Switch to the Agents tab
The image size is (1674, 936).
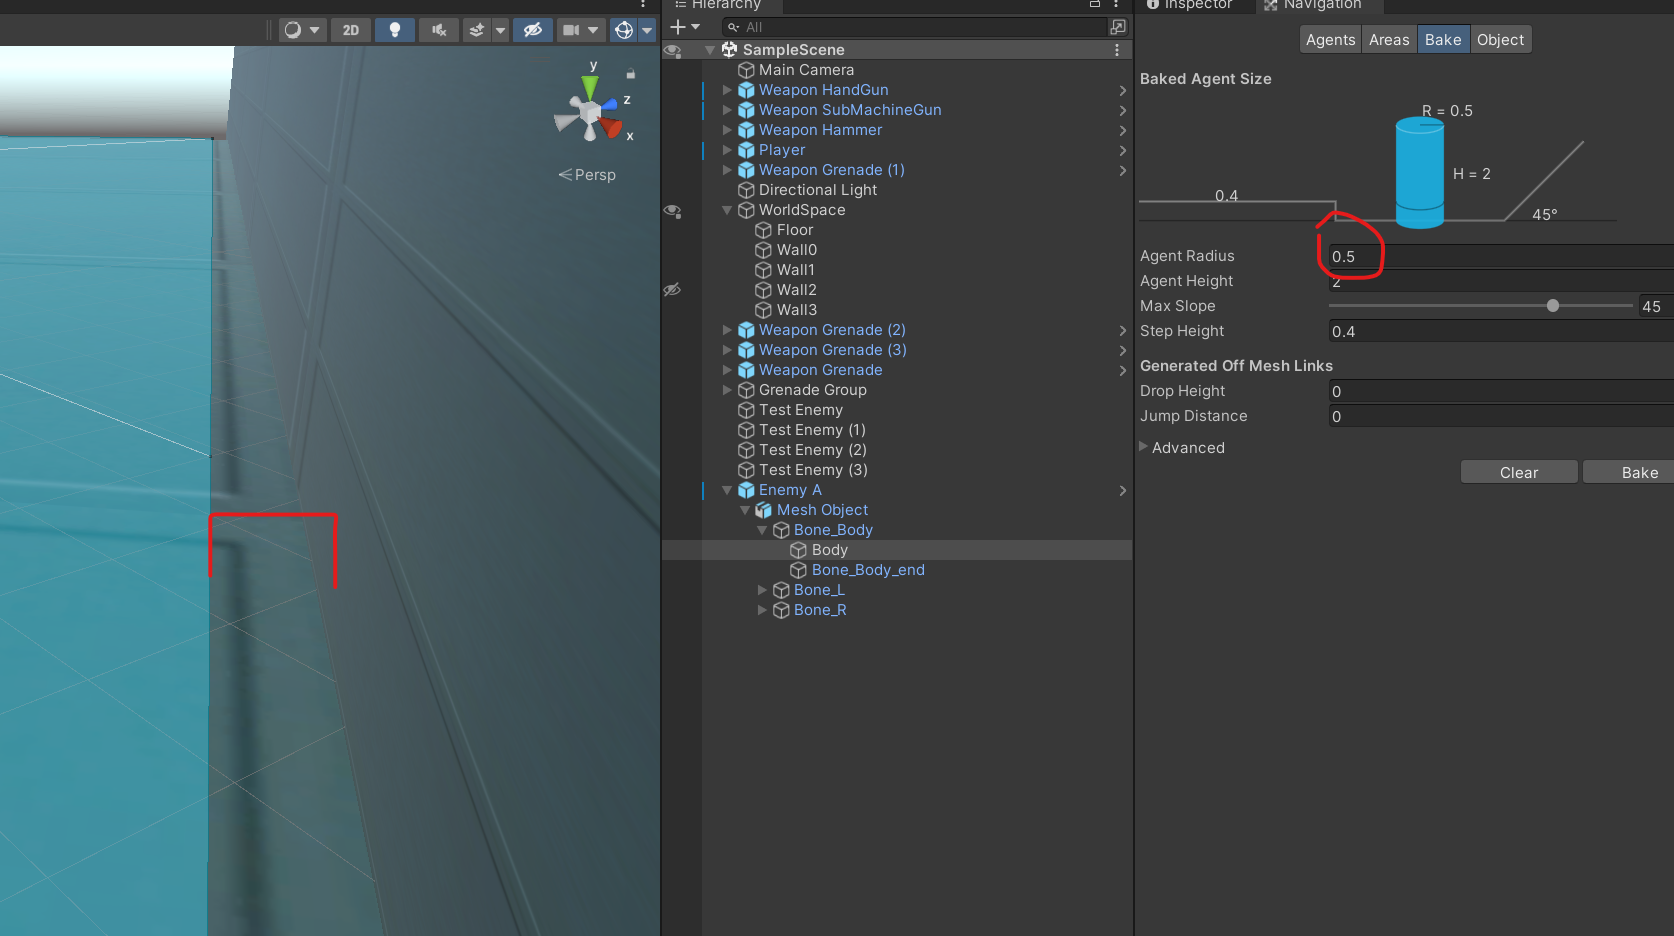pyautogui.click(x=1330, y=40)
